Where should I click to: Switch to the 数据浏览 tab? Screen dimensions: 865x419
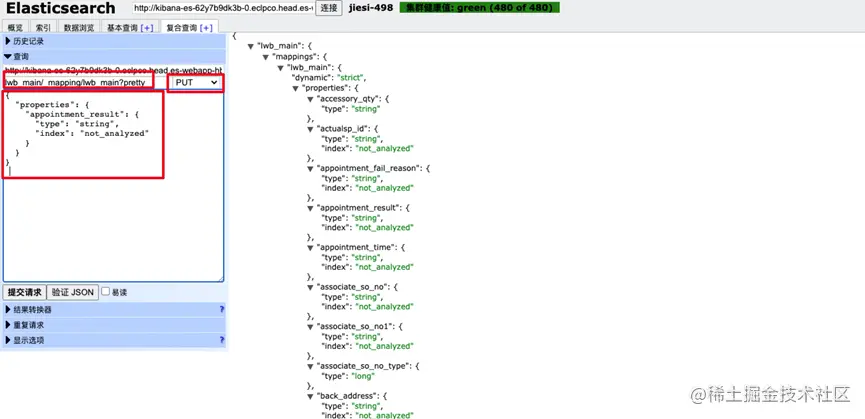tap(79, 28)
